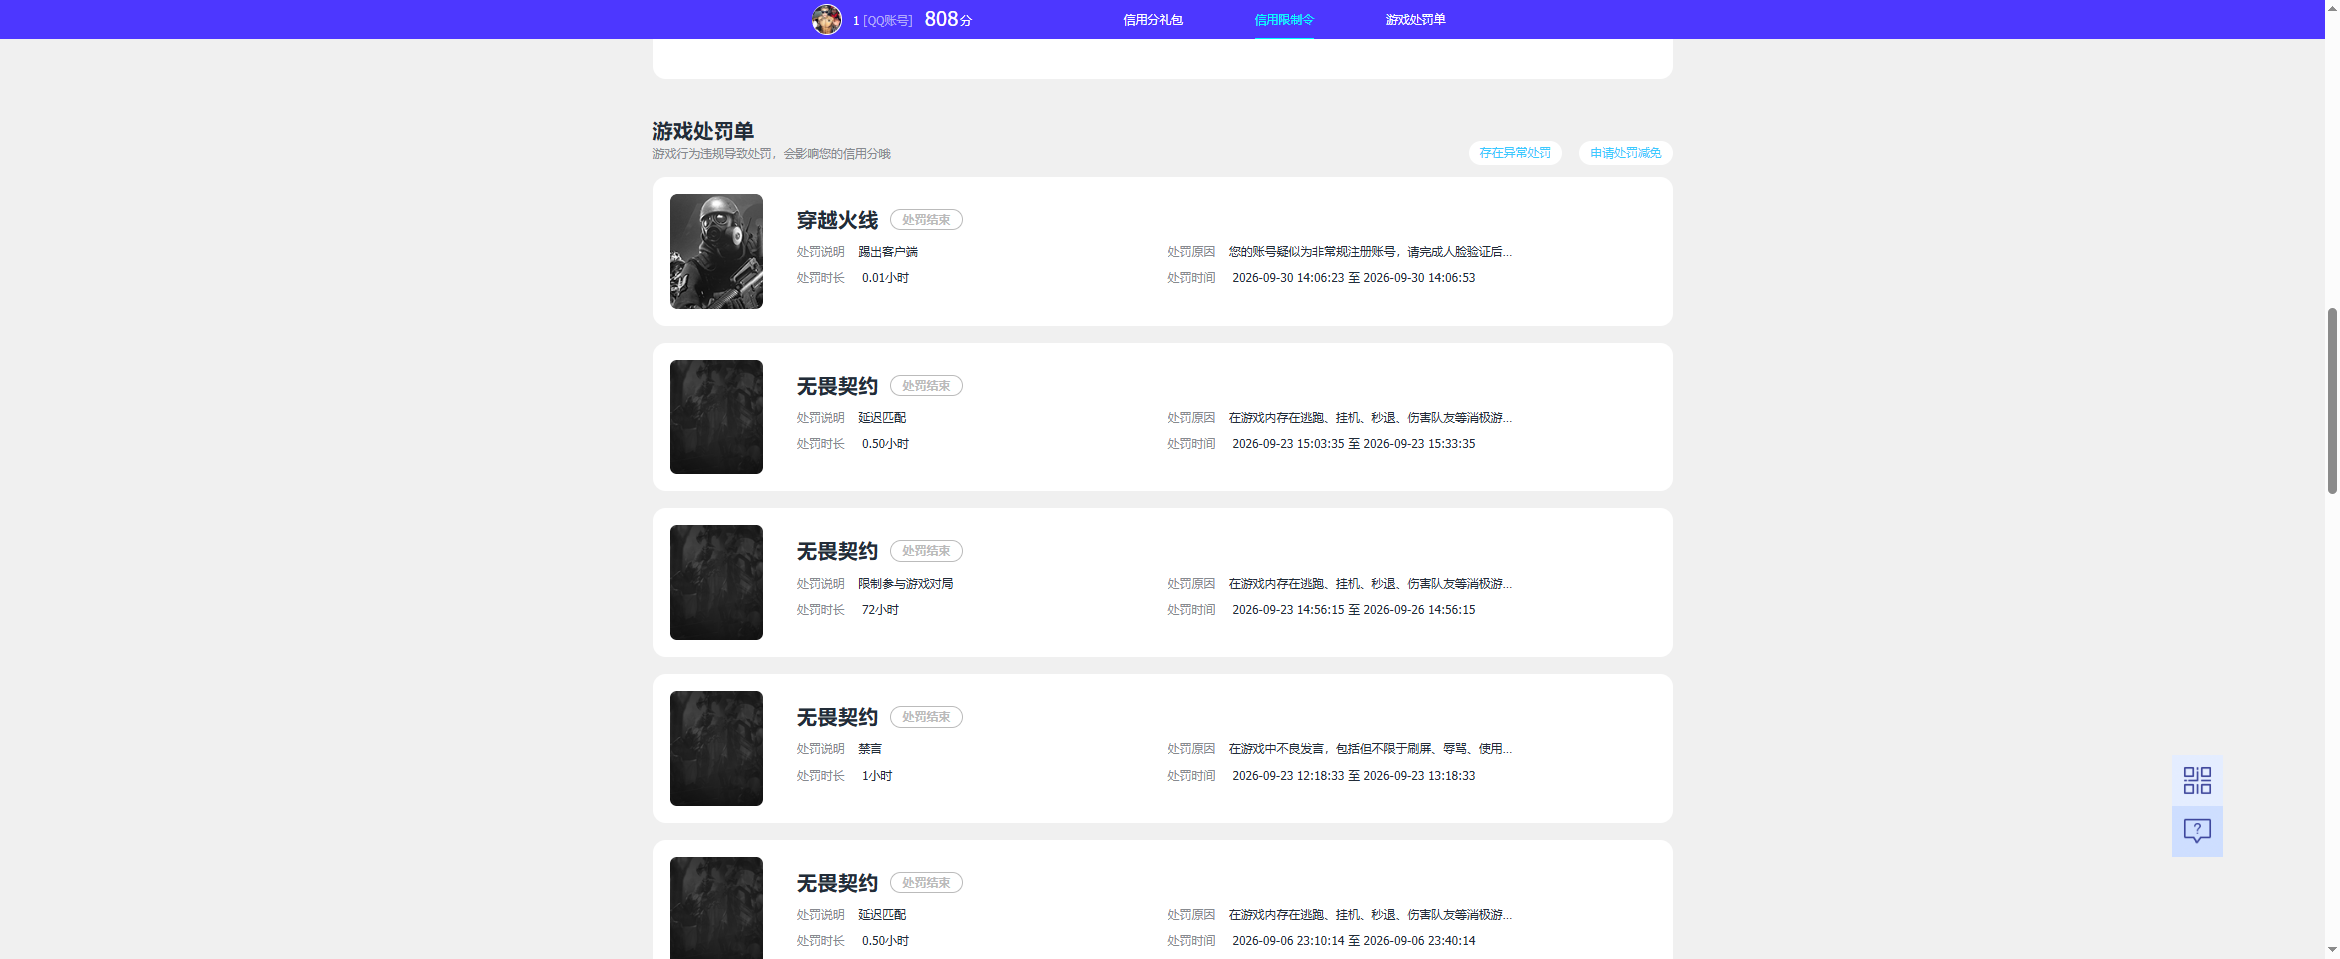Open the QR code floating icon
The width and height of the screenshot is (2340, 959).
(x=2197, y=780)
